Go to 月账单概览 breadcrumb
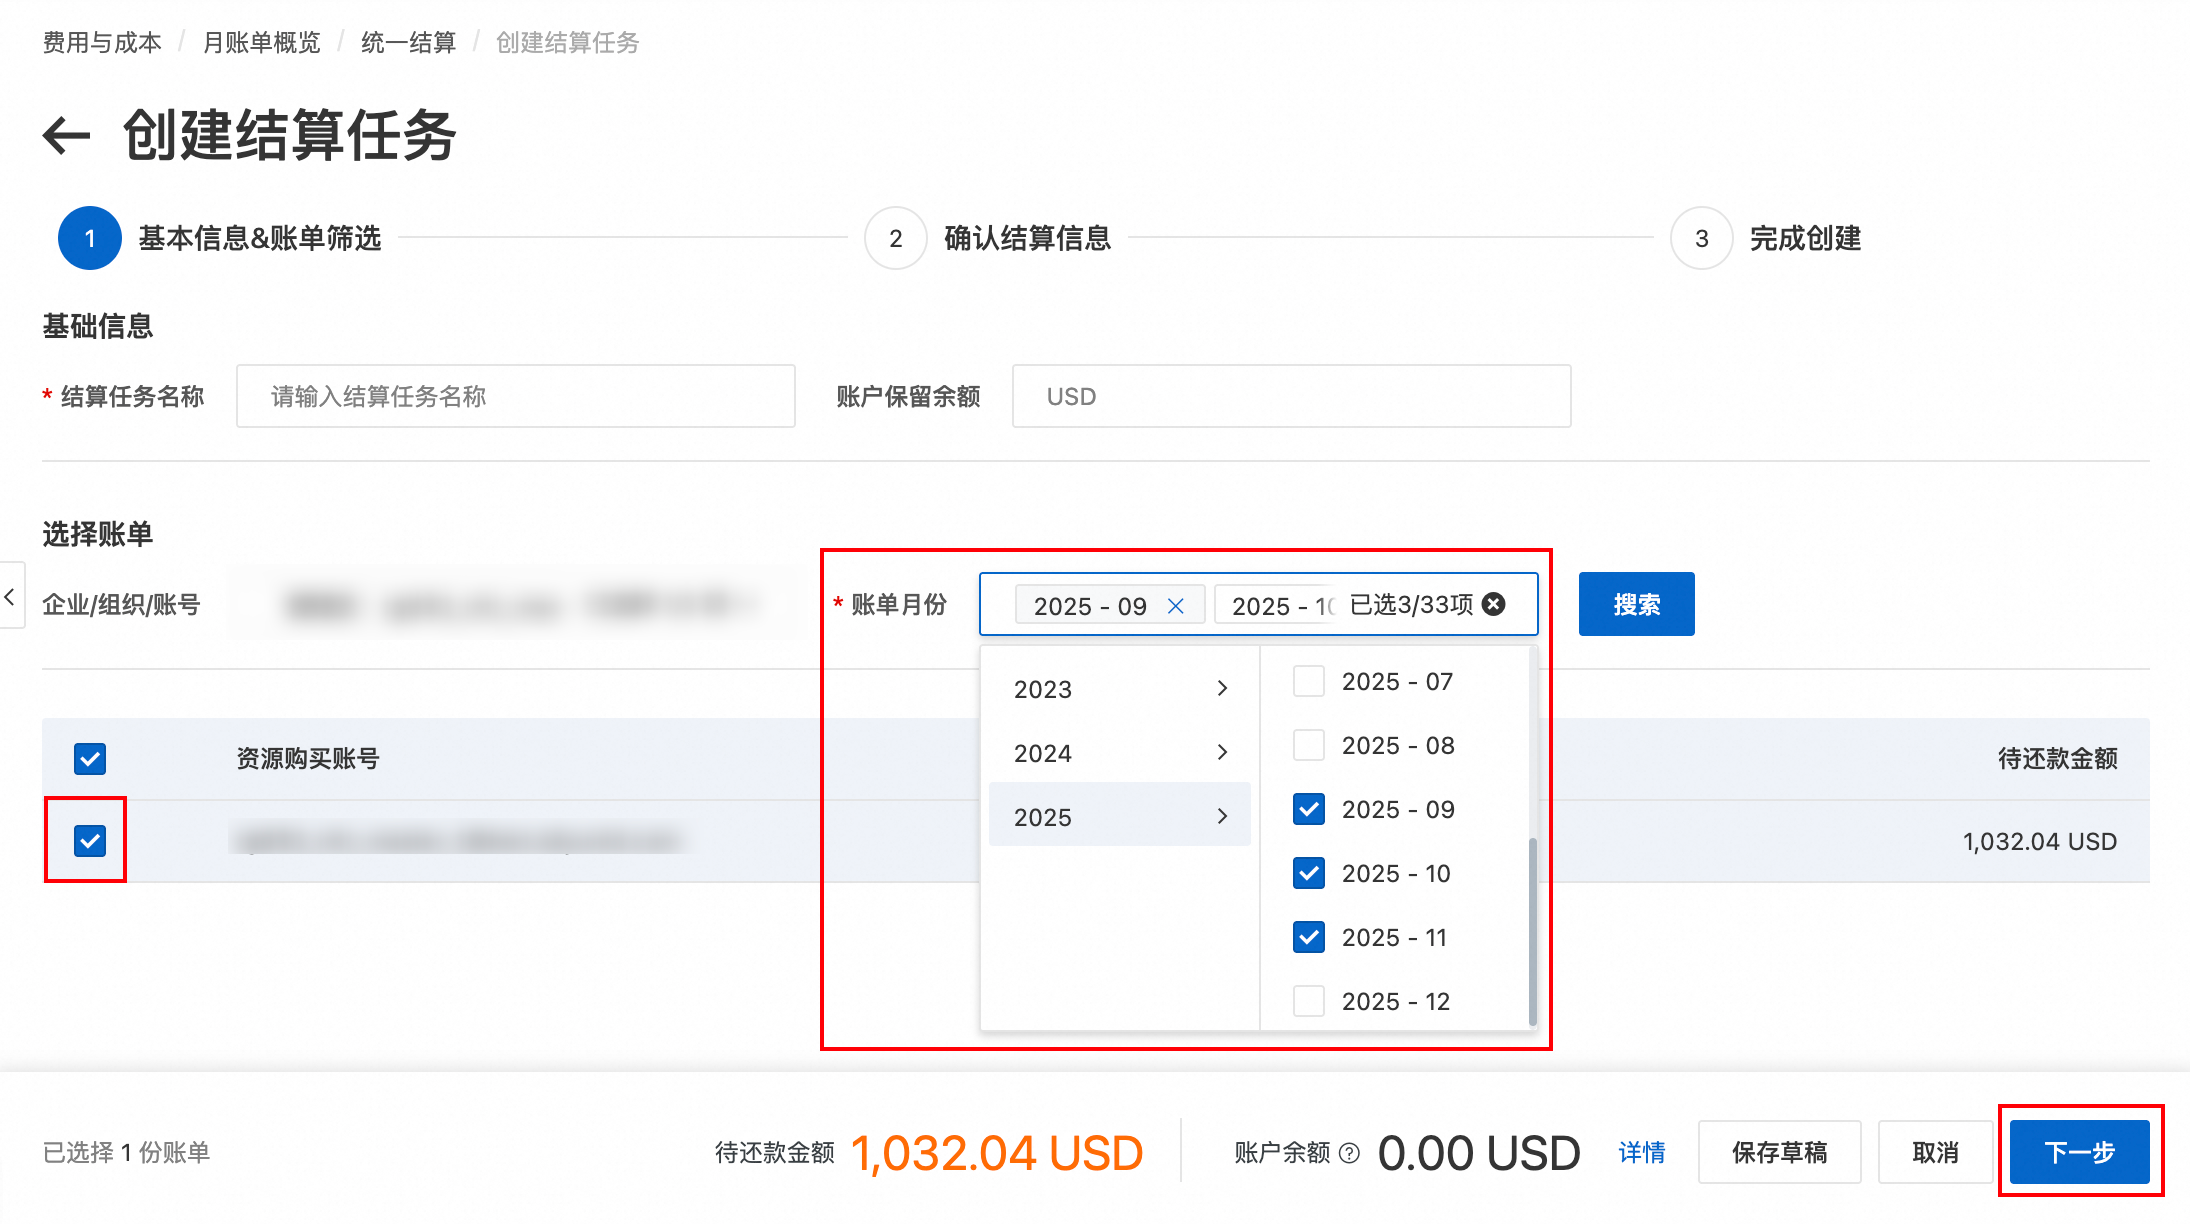This screenshot has height=1224, width=2190. [x=261, y=43]
